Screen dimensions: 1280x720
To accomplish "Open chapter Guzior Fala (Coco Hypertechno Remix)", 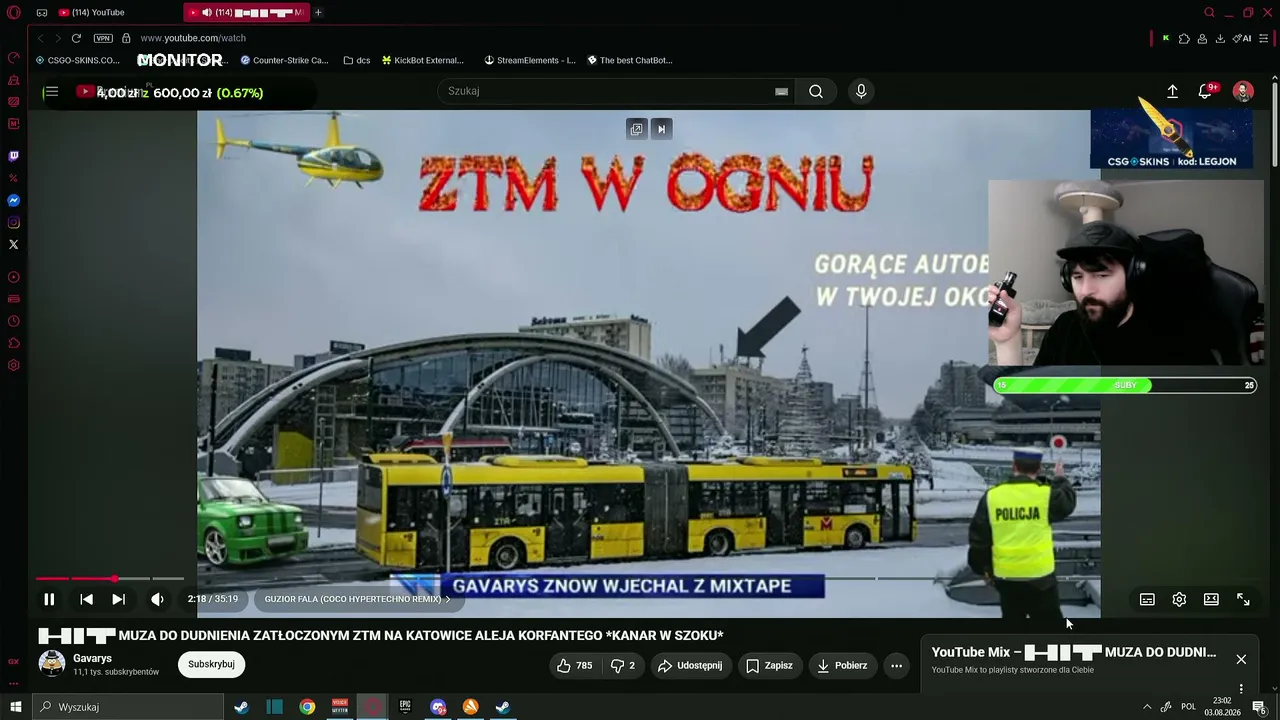I will [x=357, y=599].
